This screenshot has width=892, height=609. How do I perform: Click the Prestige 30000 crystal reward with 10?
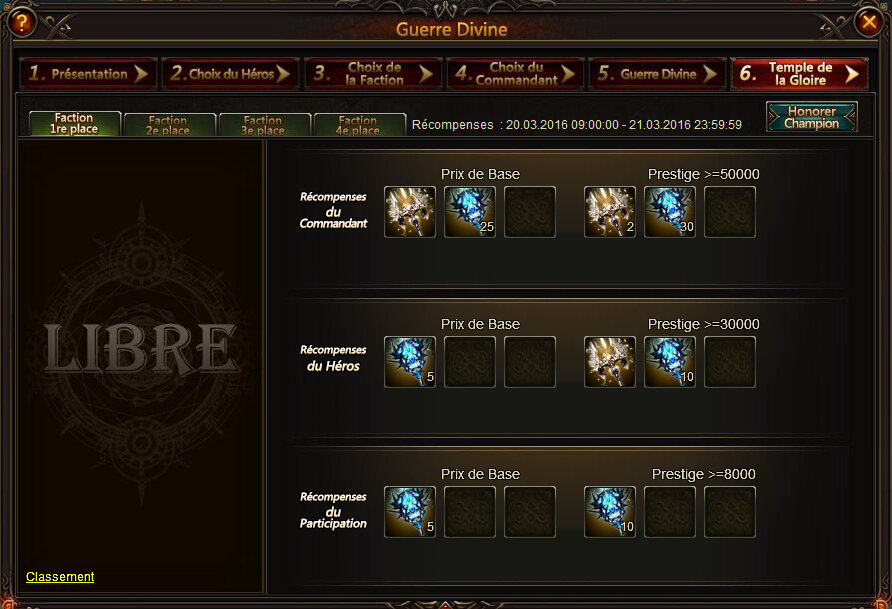[670, 362]
